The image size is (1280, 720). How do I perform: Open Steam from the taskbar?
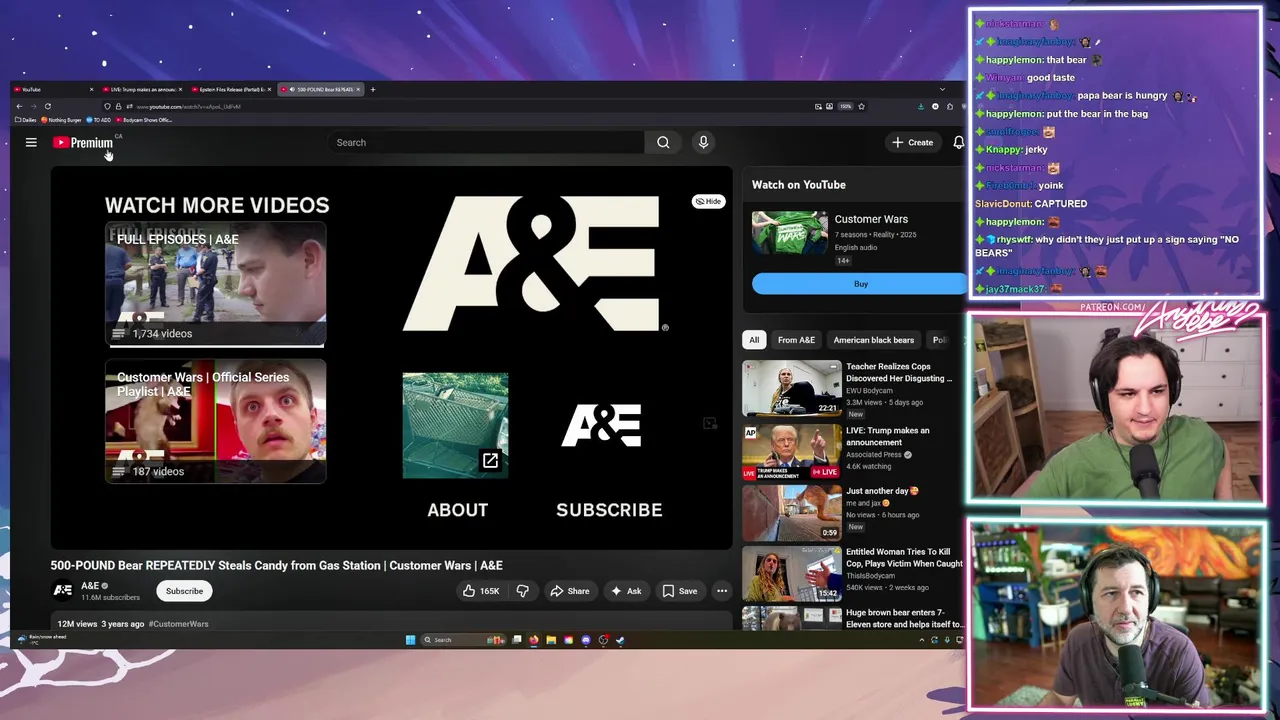click(x=620, y=640)
